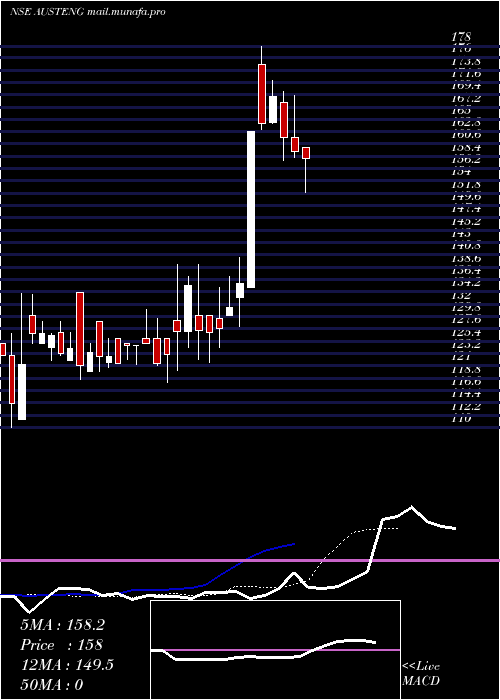Click the Price : 158 label
This screenshot has width=500, height=700.
pos(61,645)
